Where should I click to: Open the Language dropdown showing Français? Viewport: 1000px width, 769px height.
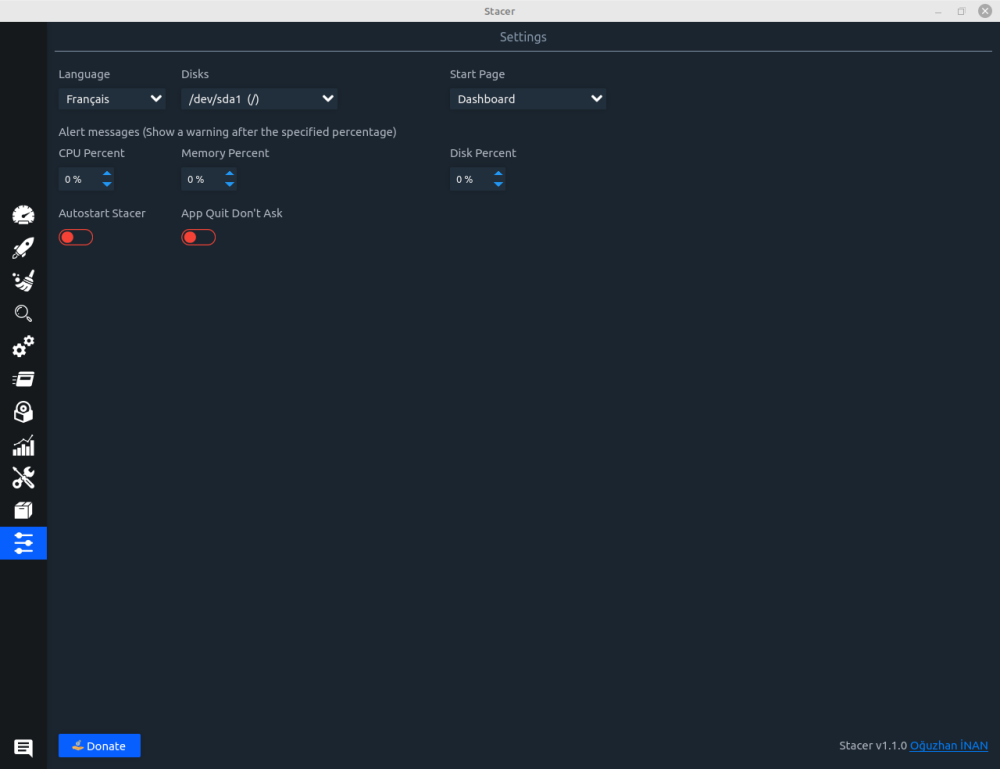[112, 99]
